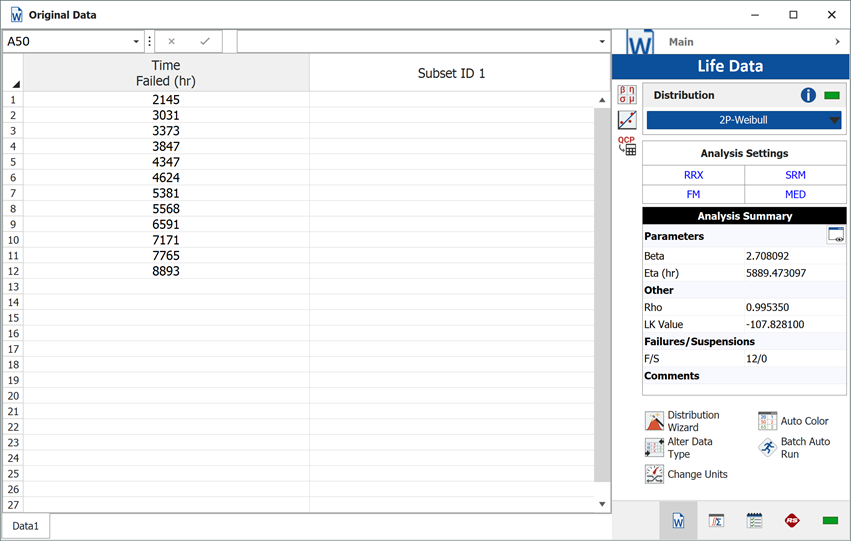Expand the Main control panel chevron
The image size is (851, 541).
tap(837, 42)
